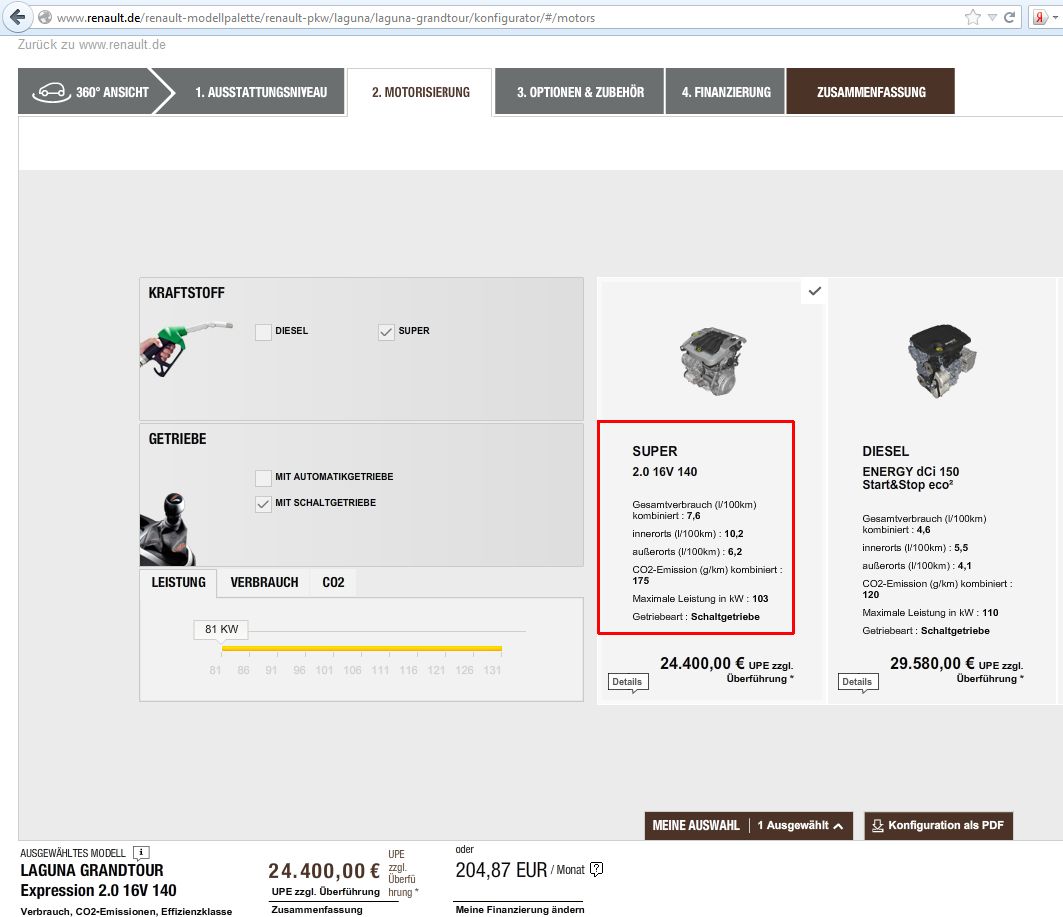
Task: Click the browser back arrow button
Action: [17, 18]
